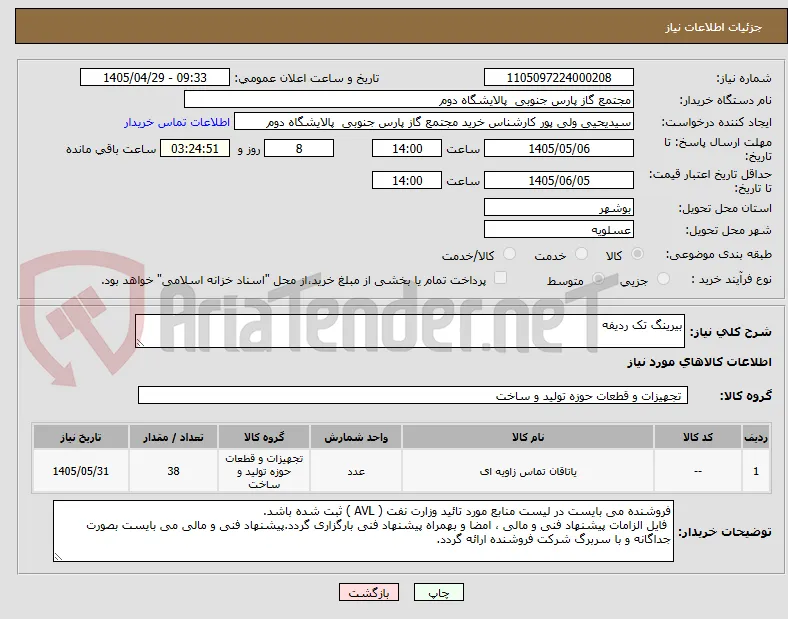Select the کالا radio button

[637, 254]
